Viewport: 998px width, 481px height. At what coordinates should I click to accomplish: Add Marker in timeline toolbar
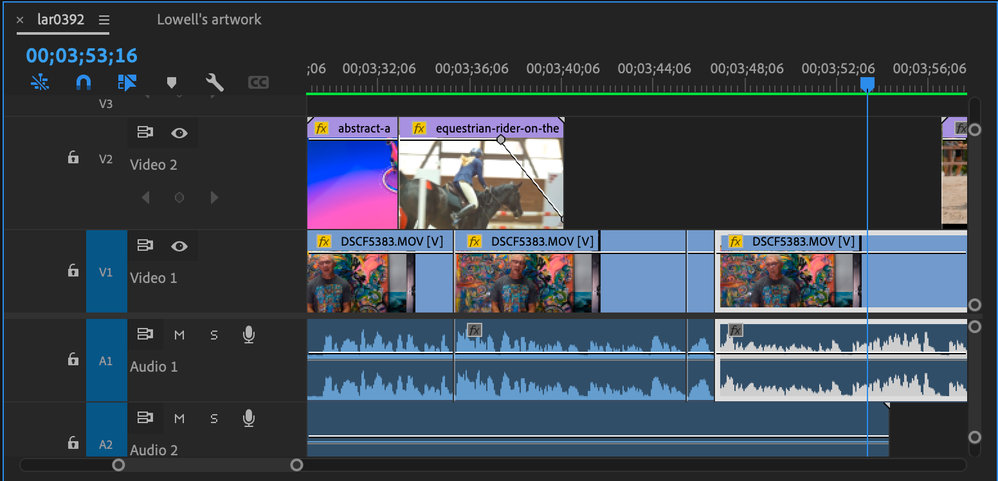click(x=171, y=82)
